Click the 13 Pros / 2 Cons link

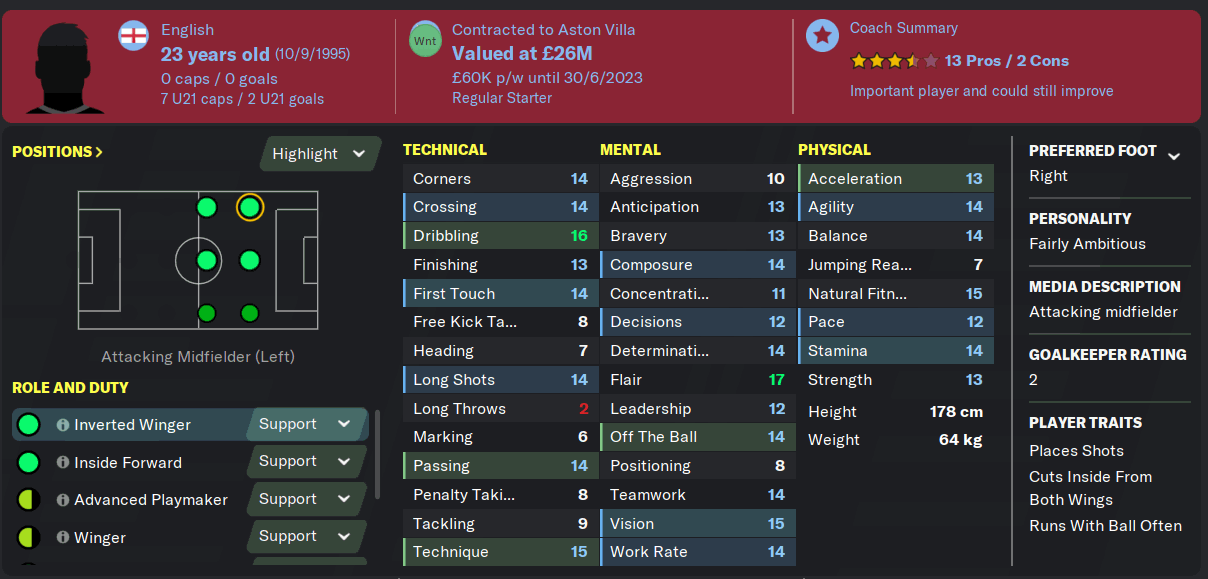[1006, 61]
